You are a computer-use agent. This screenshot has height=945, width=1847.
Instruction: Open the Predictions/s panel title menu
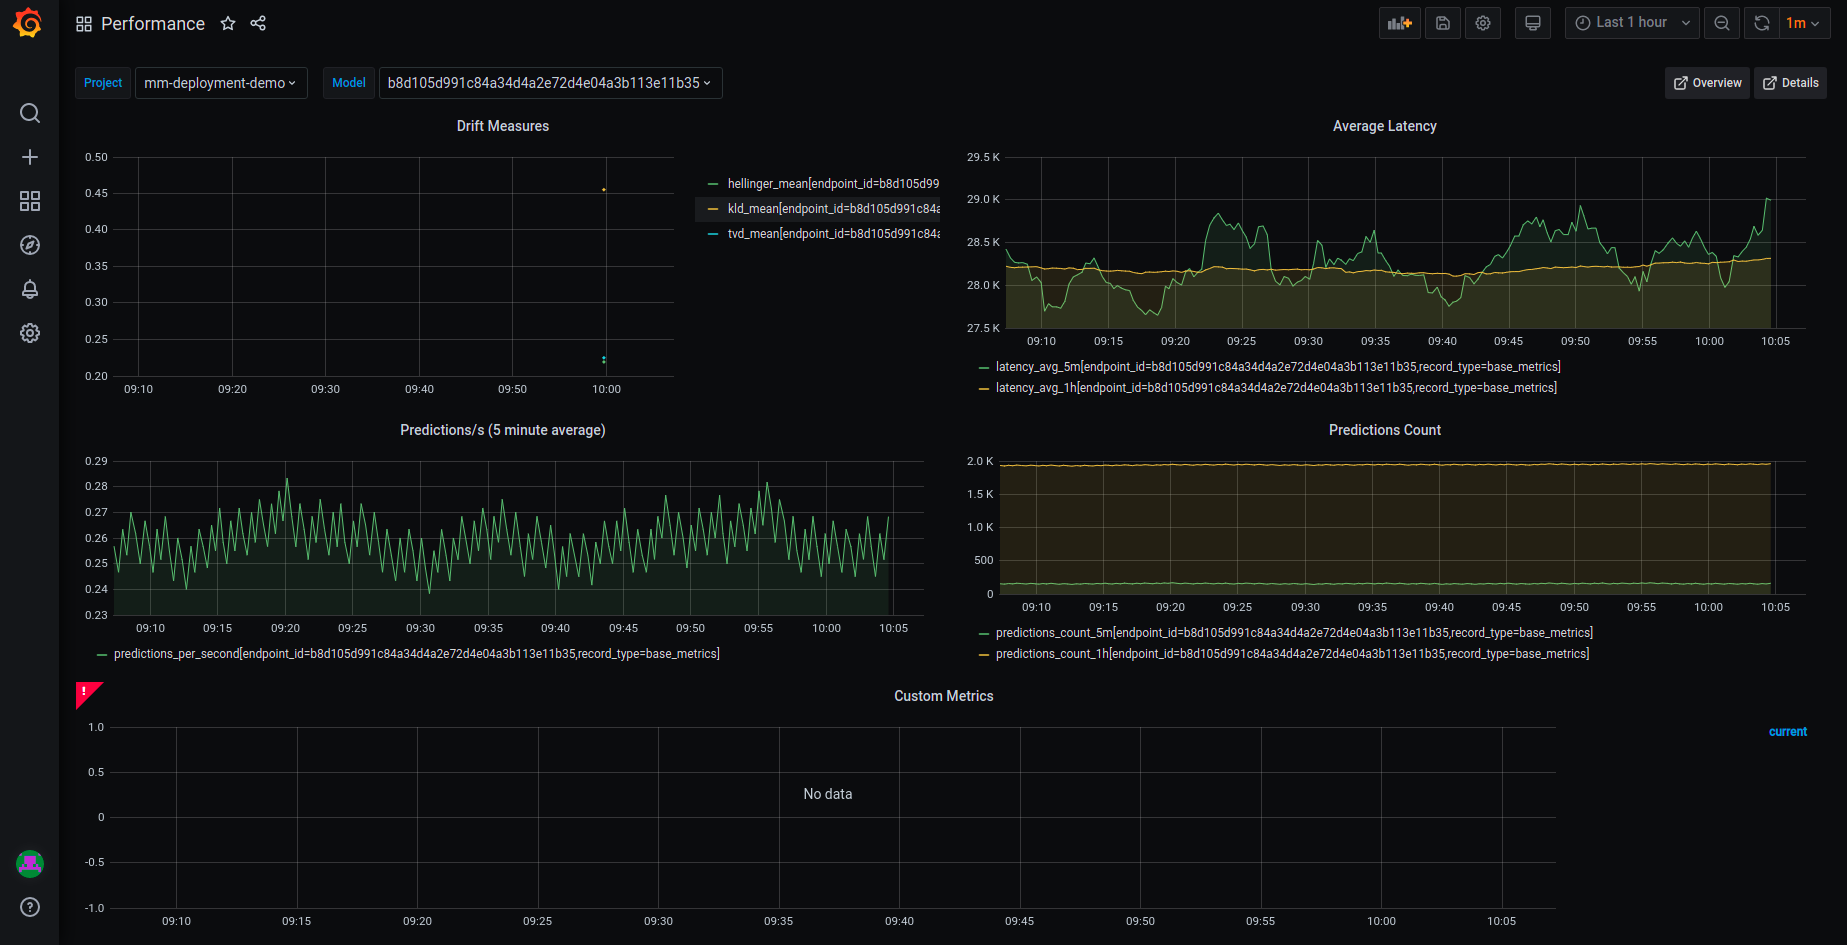pos(503,430)
